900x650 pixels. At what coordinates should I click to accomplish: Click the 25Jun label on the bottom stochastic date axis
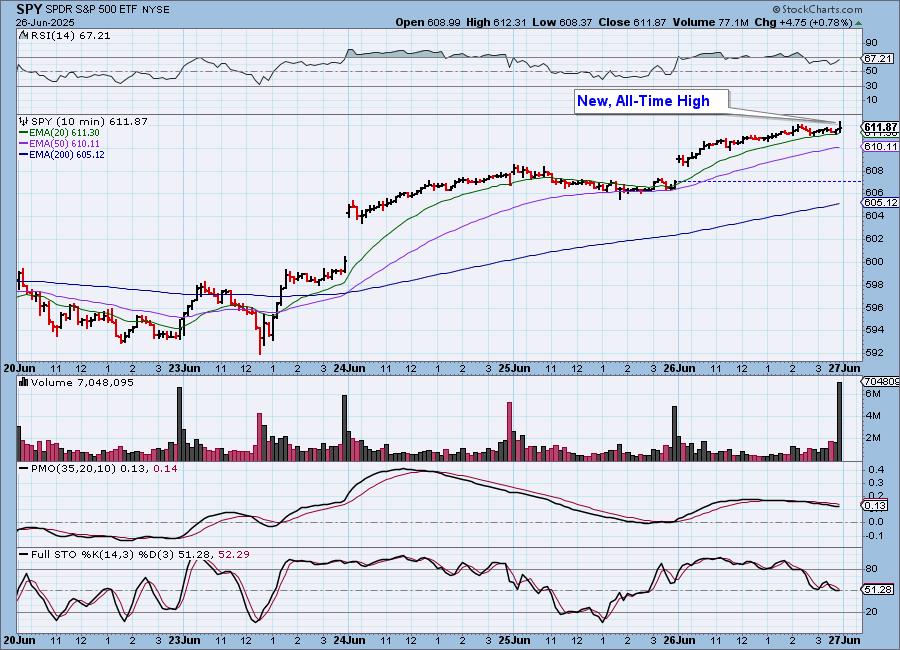click(514, 640)
